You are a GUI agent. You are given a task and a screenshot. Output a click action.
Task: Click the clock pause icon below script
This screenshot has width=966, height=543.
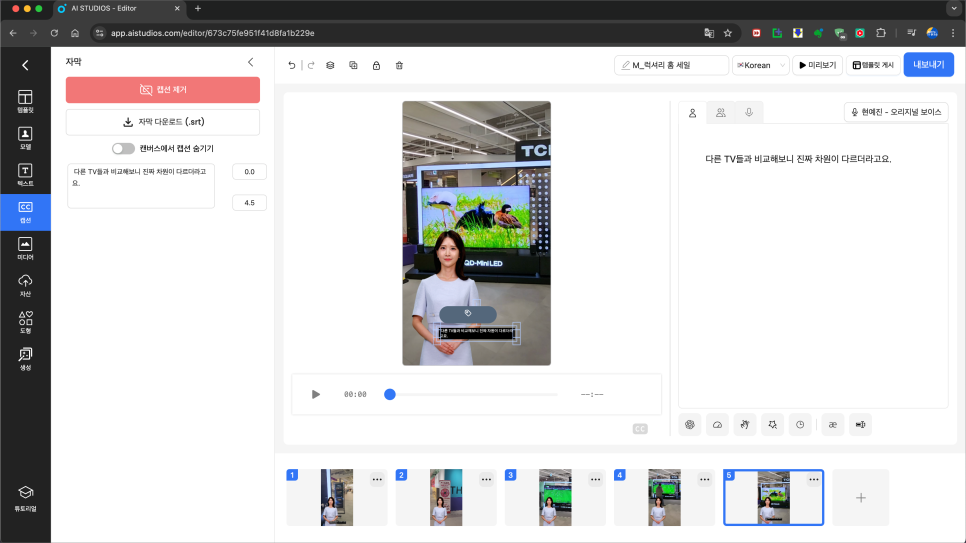pyautogui.click(x=800, y=425)
